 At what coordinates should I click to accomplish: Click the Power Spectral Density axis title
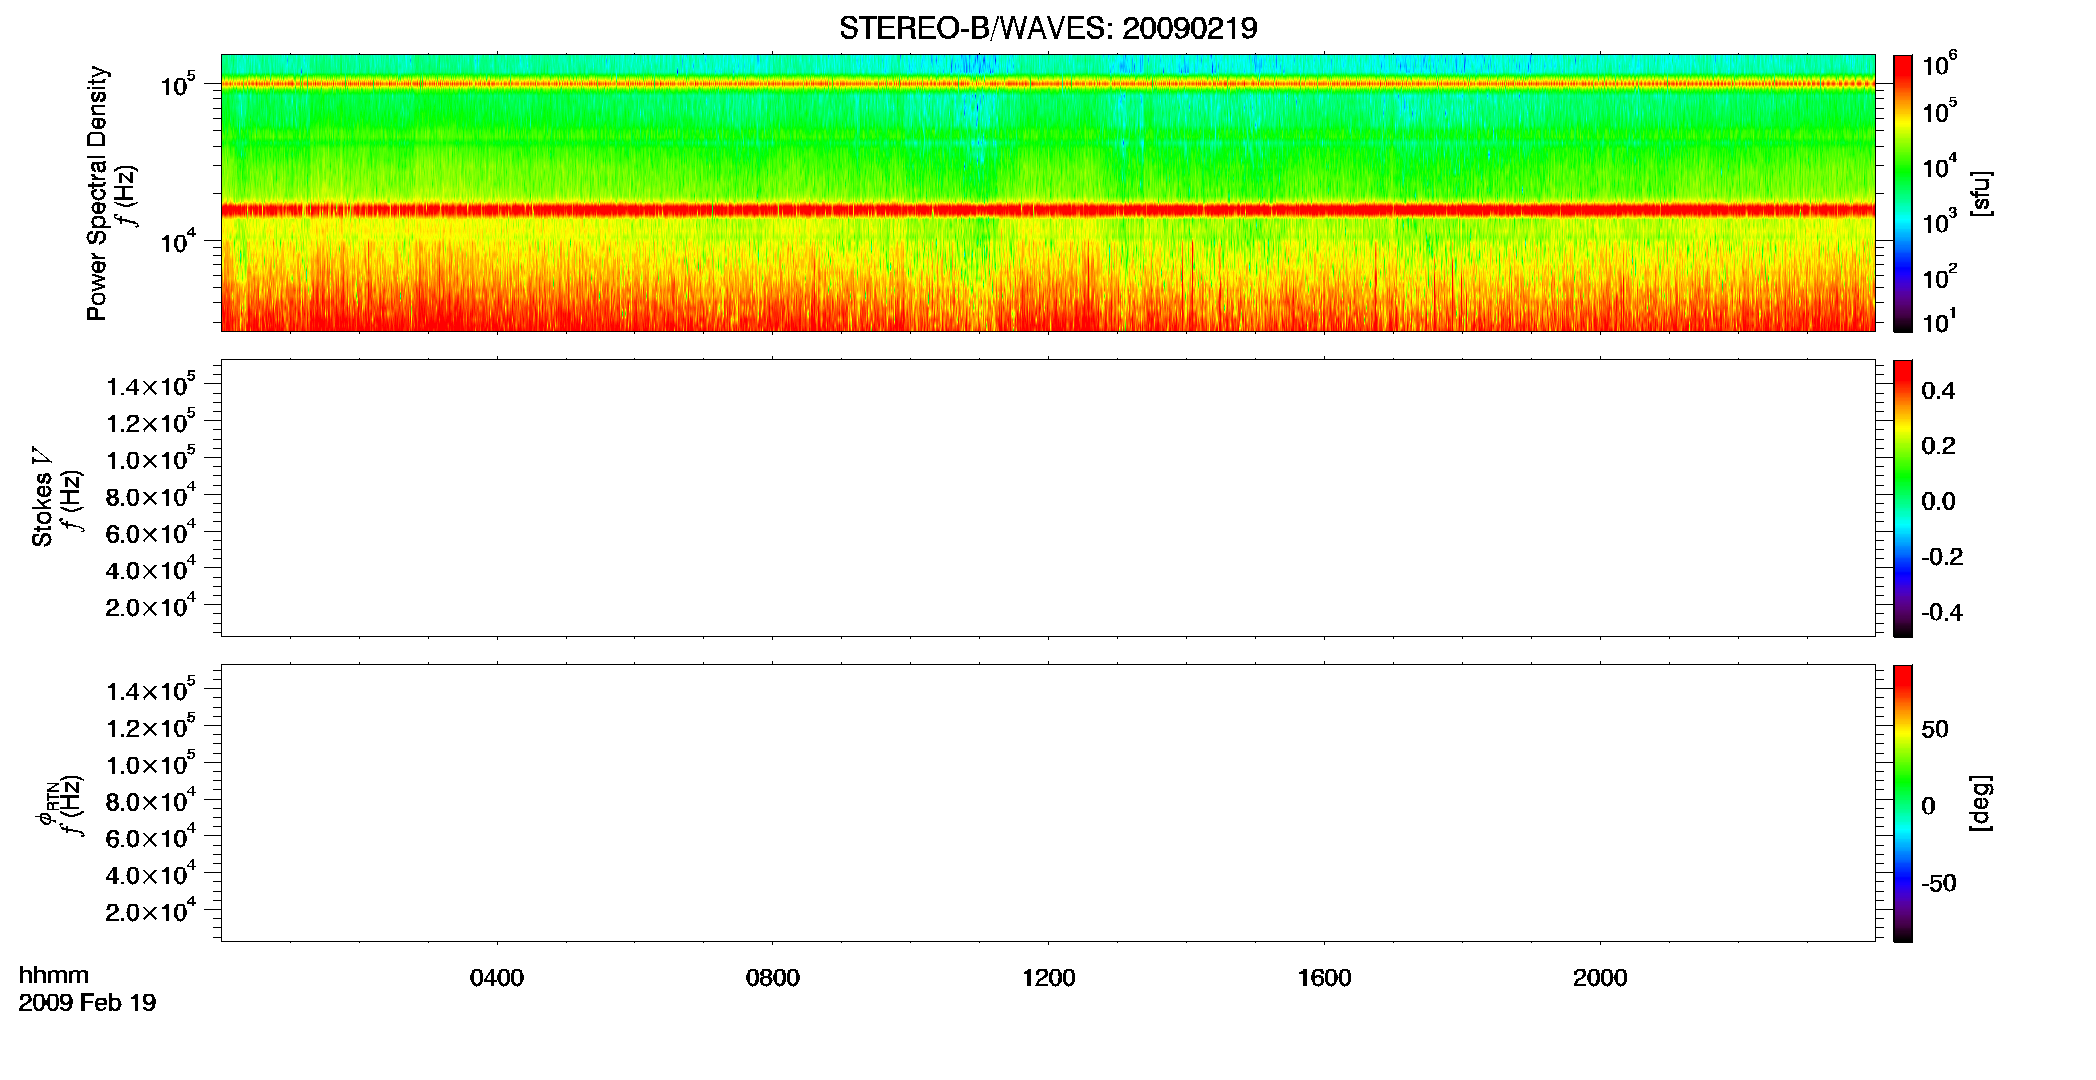click(x=97, y=193)
